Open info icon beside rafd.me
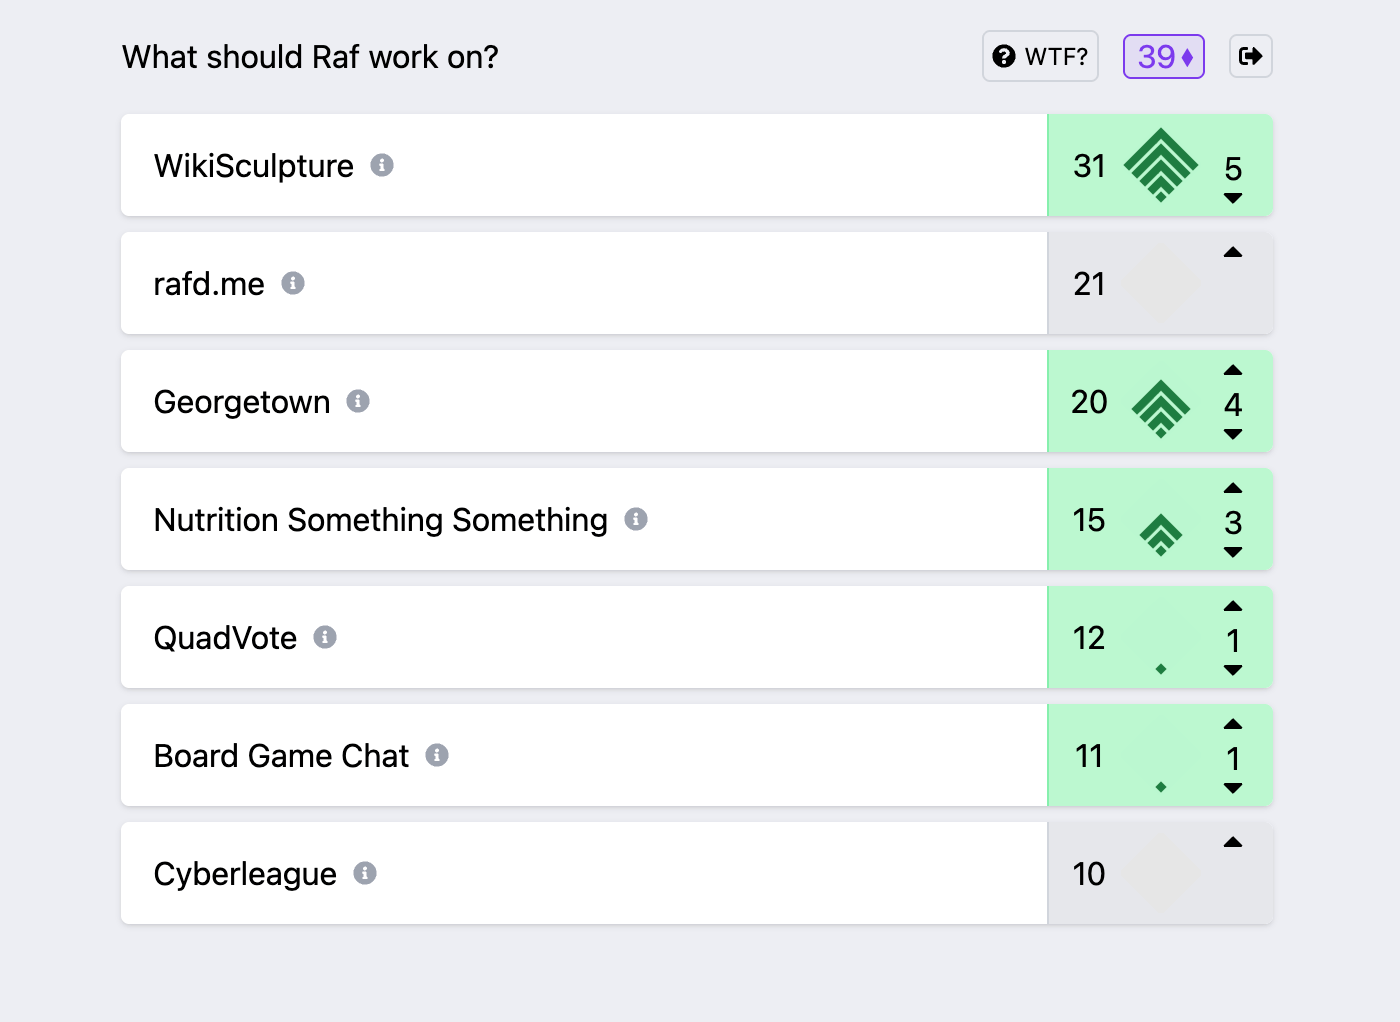The height and width of the screenshot is (1022, 1400). coord(293,283)
